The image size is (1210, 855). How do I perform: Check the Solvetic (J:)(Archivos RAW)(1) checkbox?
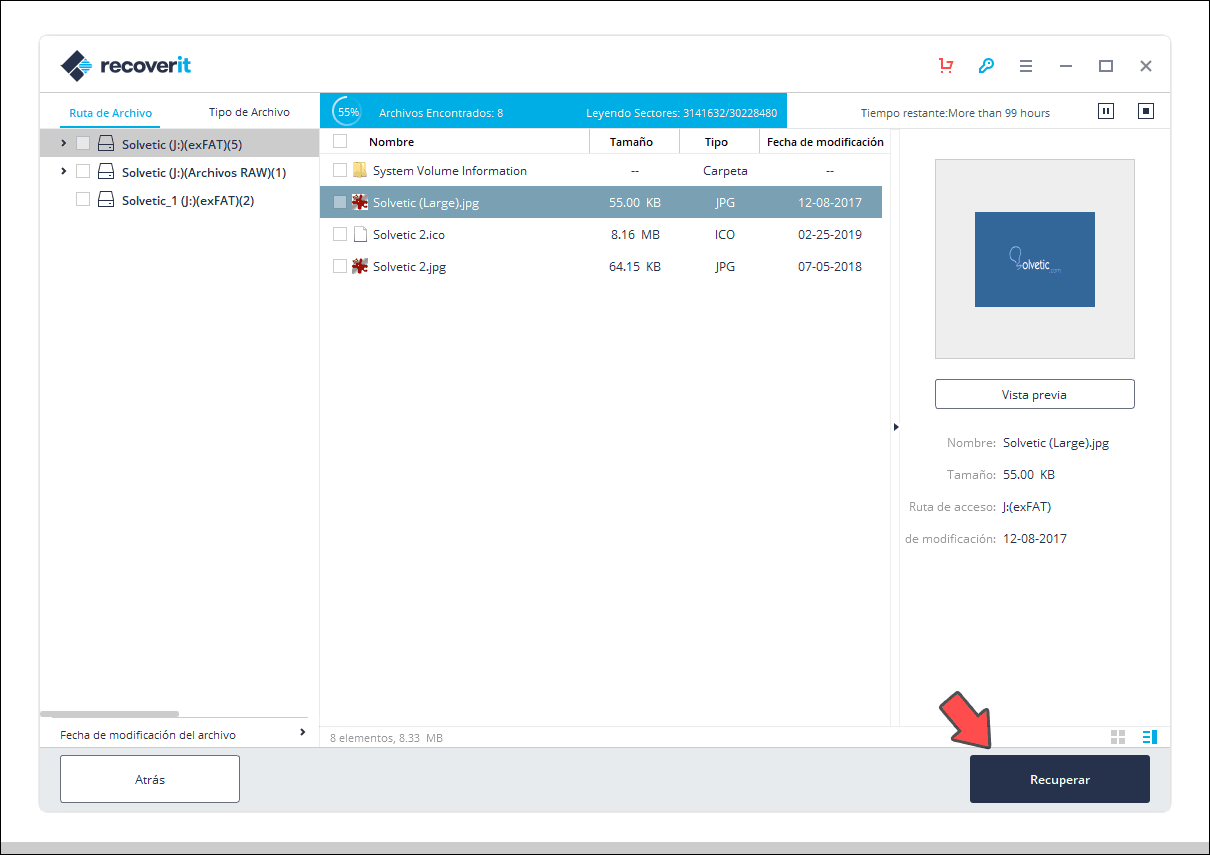pyautogui.click(x=83, y=172)
